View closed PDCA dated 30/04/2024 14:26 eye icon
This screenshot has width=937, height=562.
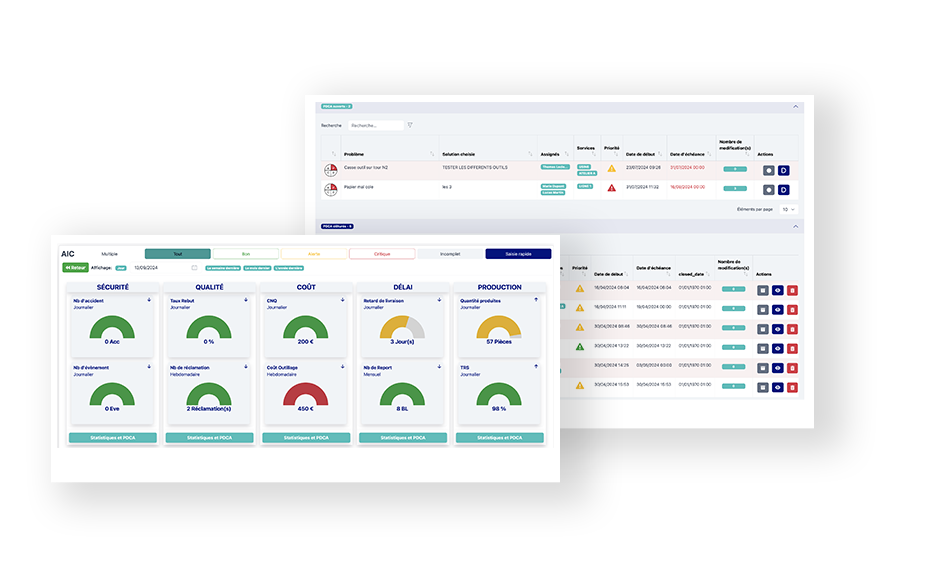(x=777, y=368)
